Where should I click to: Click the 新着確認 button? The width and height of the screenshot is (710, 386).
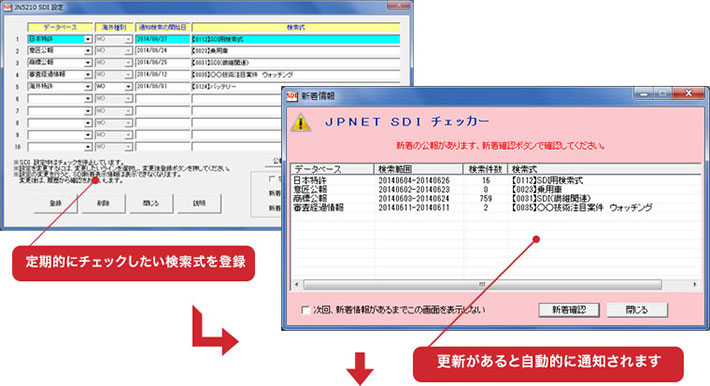(569, 310)
